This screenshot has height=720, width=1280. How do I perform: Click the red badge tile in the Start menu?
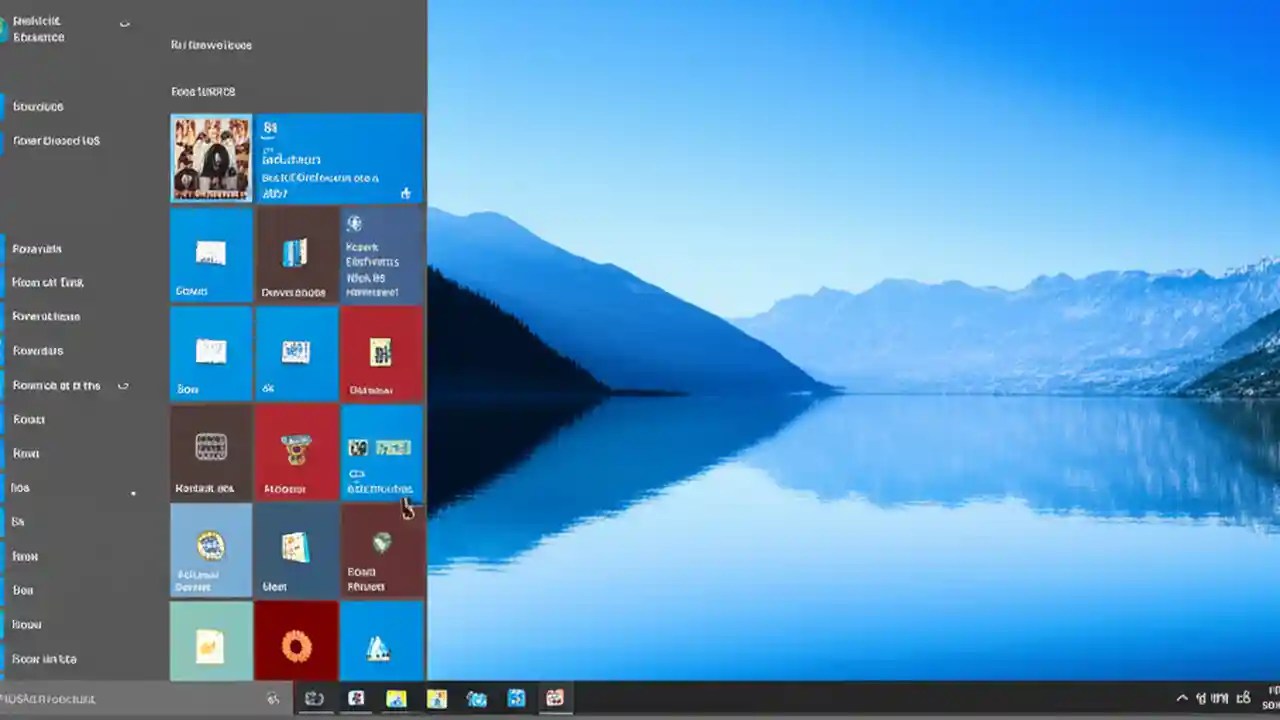click(x=296, y=450)
